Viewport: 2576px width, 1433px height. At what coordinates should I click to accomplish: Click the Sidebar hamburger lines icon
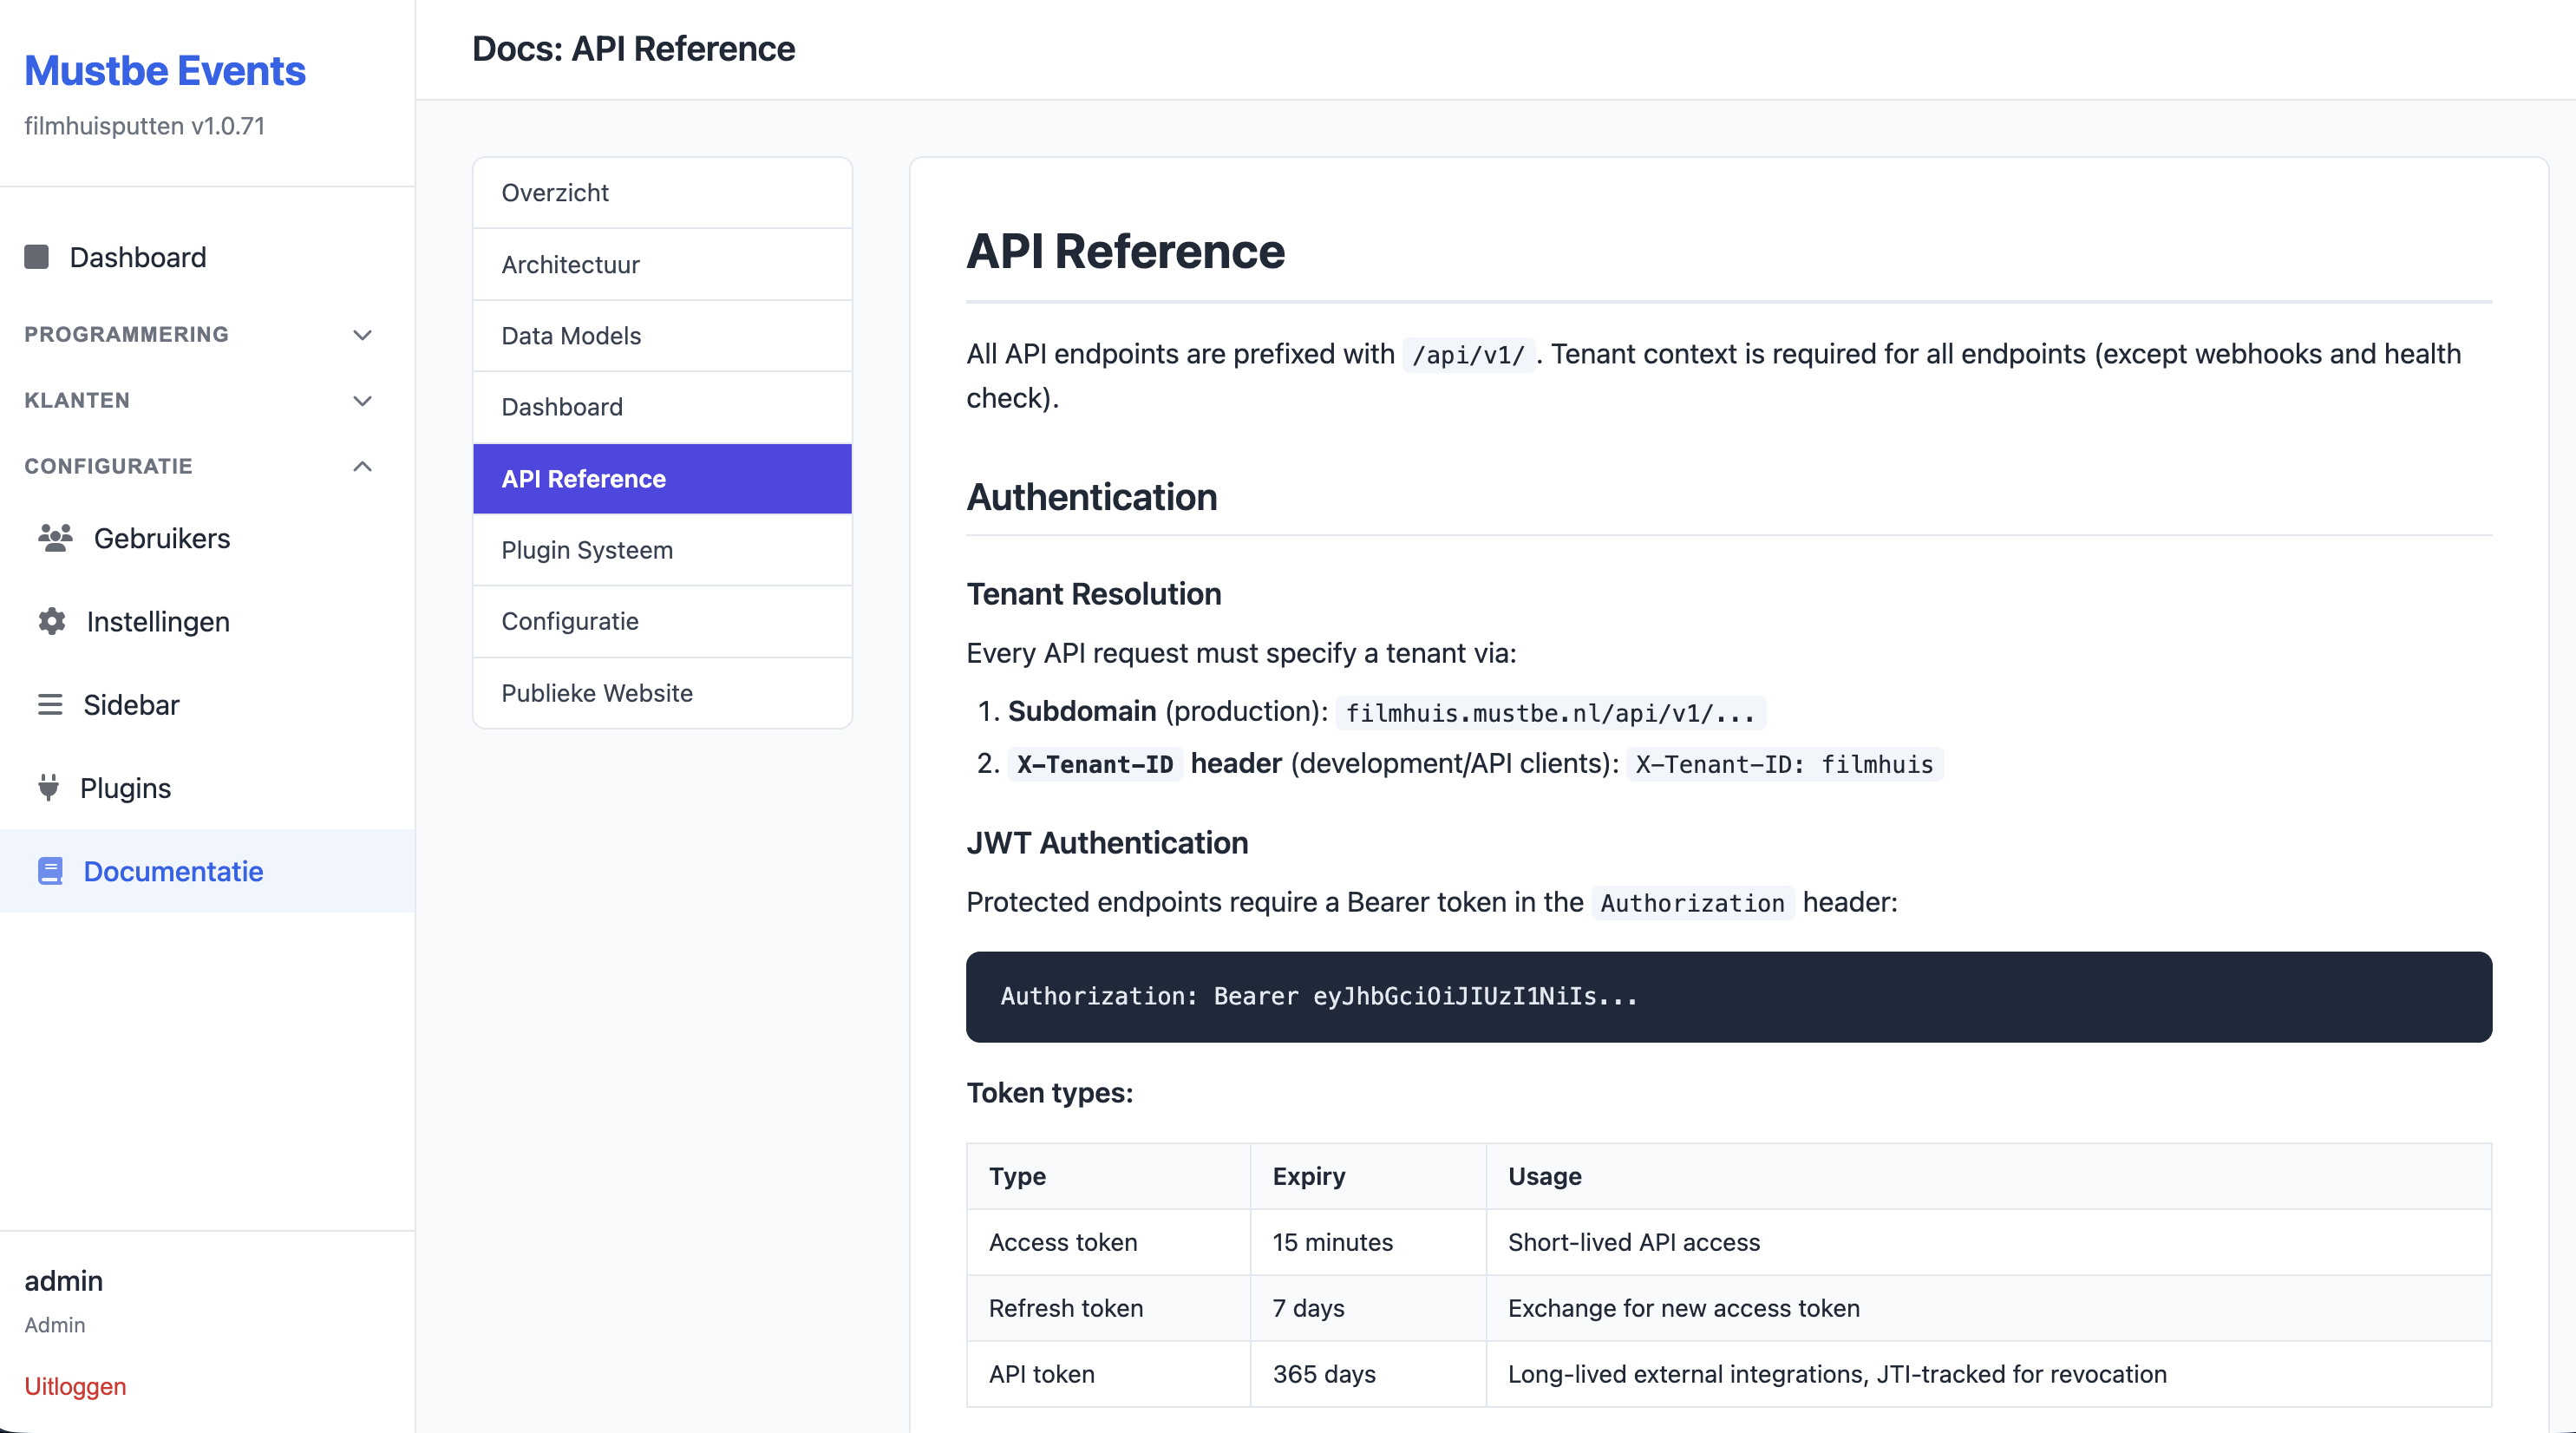50,705
